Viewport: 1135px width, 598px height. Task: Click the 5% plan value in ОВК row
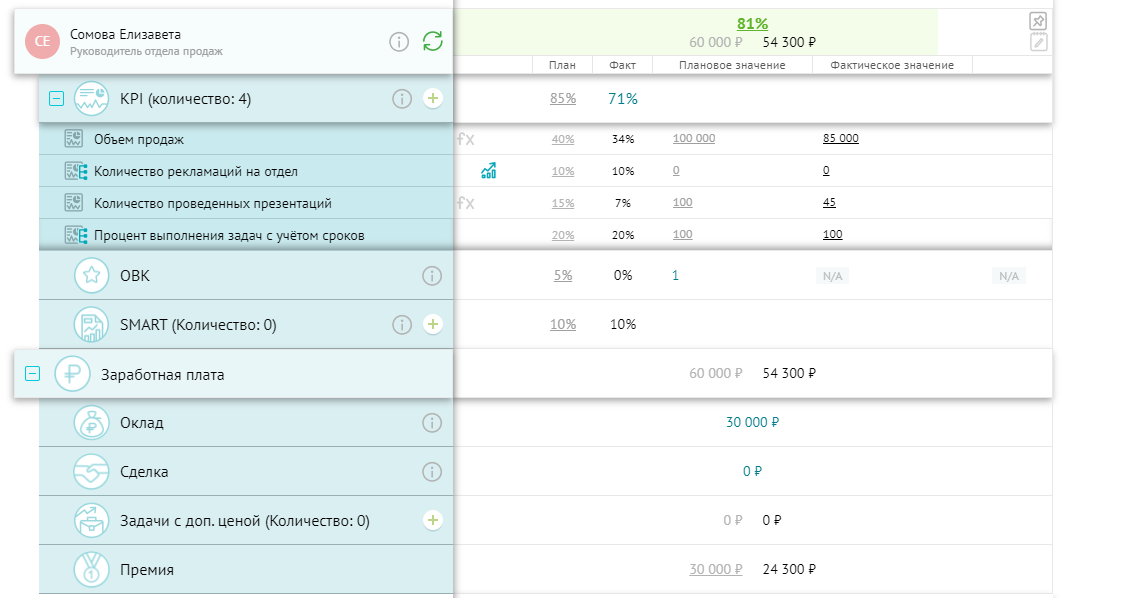(563, 276)
